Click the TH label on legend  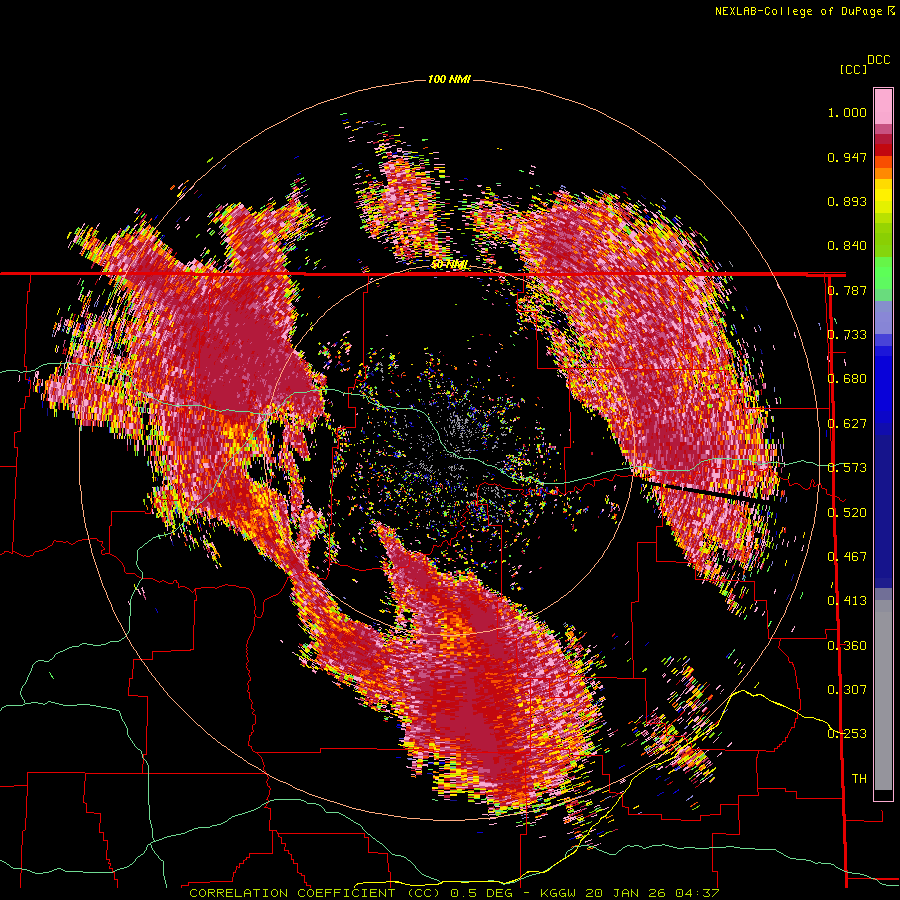(x=859, y=778)
